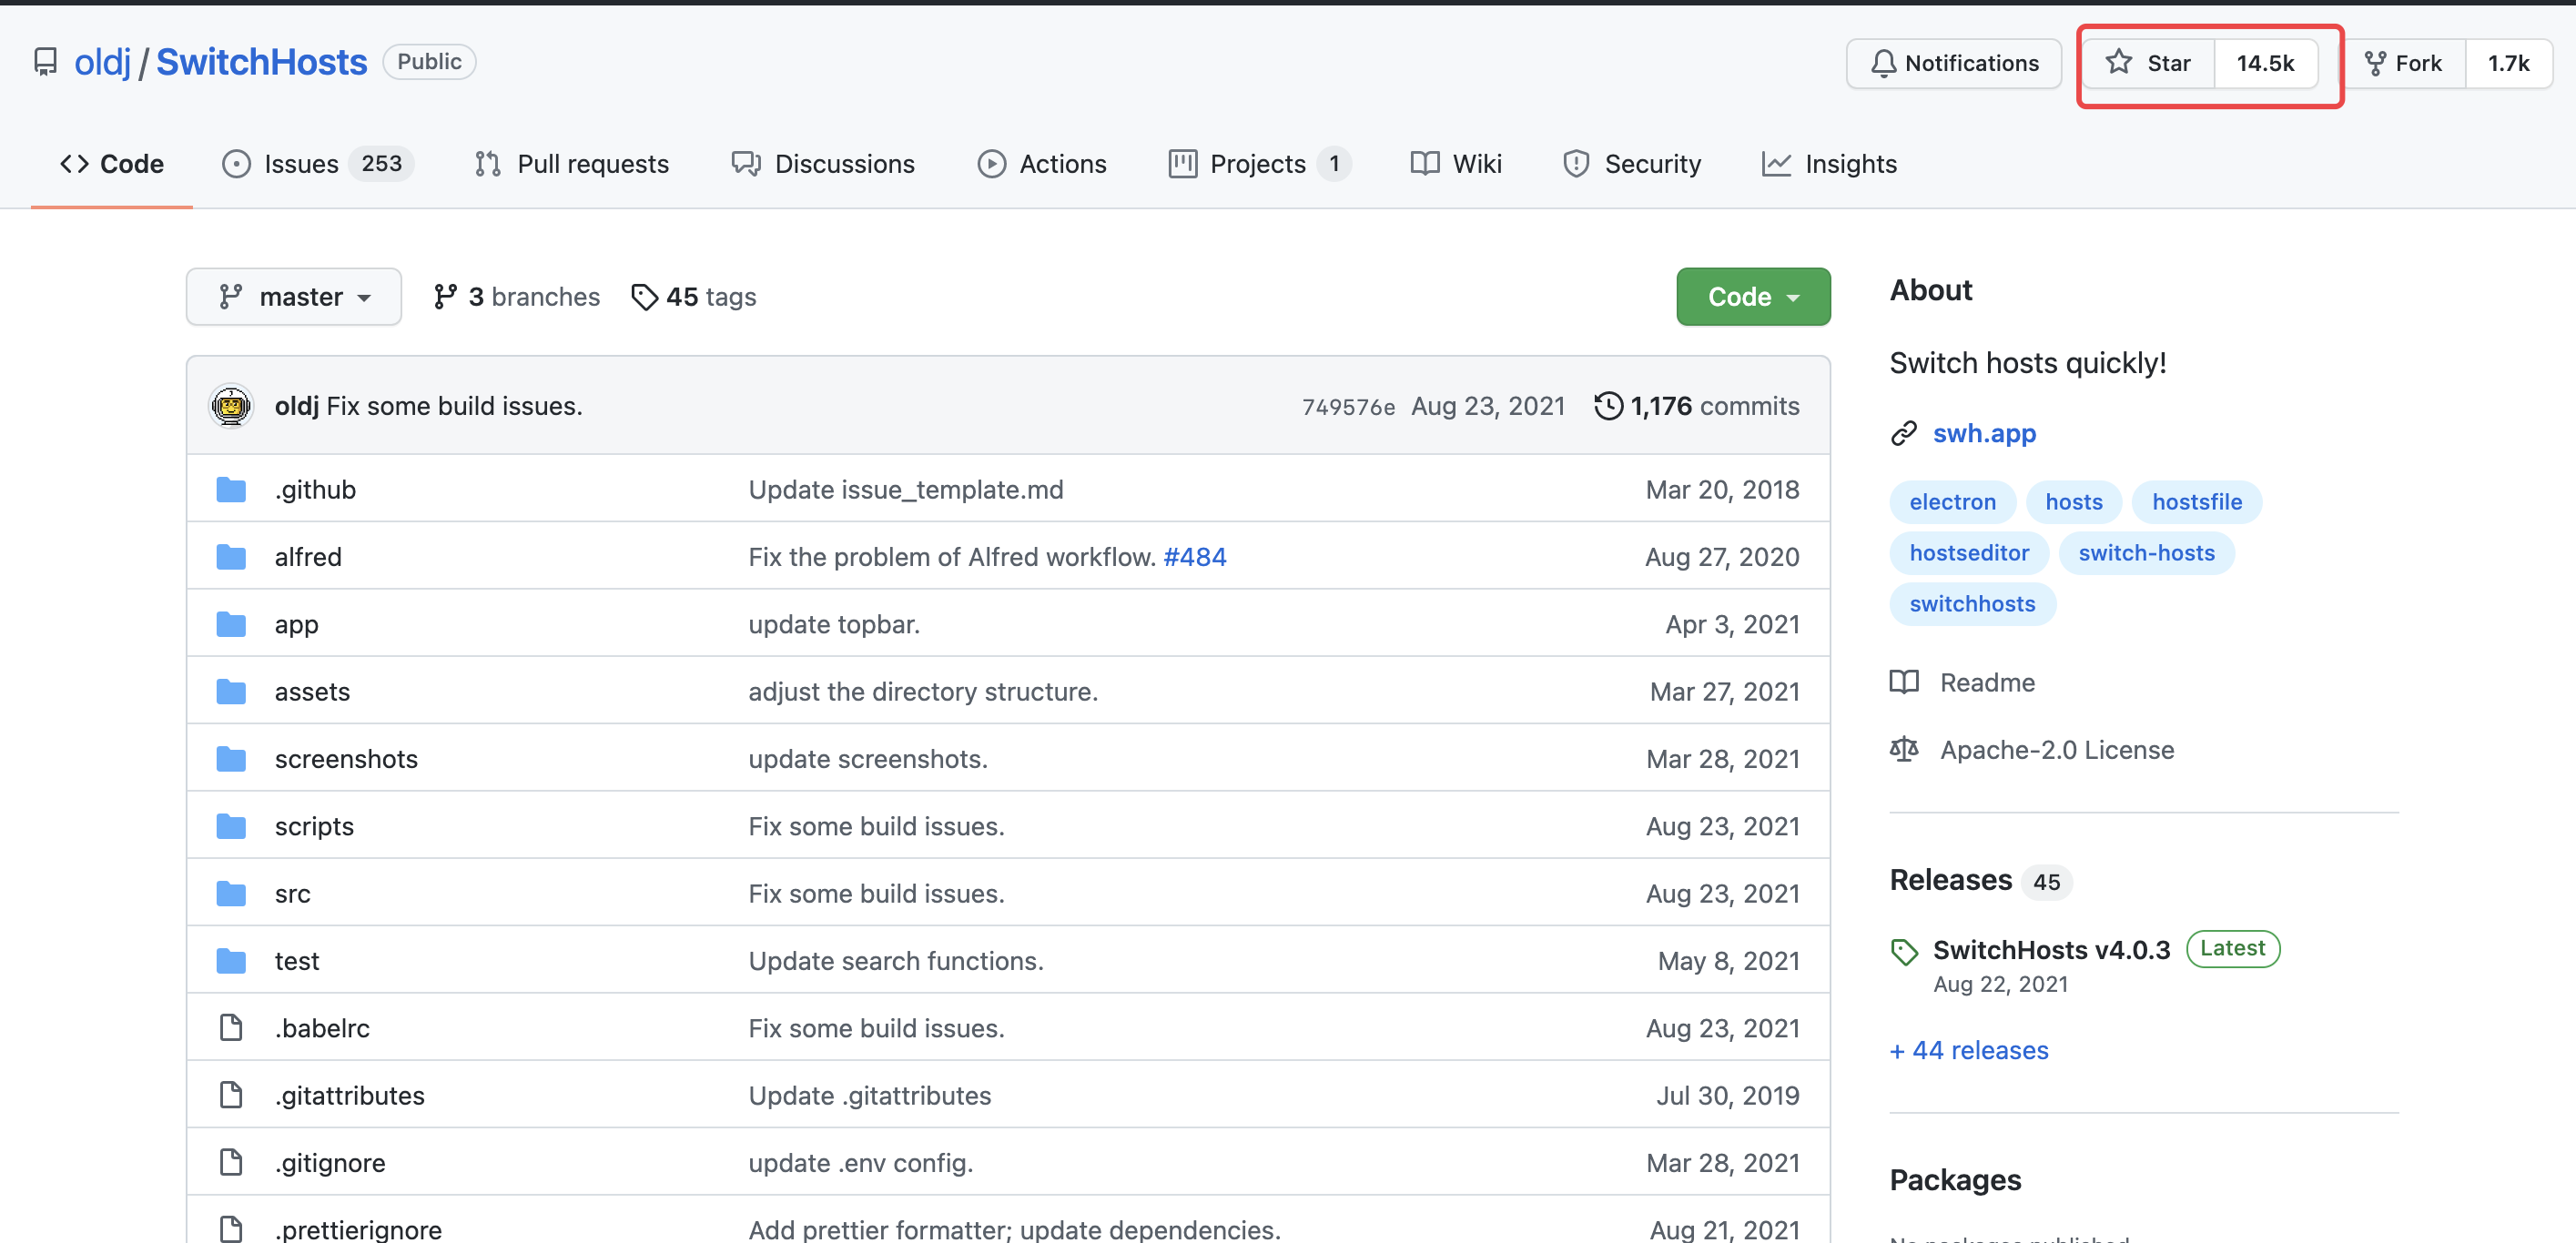
Task: Click the Fork icon button
Action: pos(2375,63)
